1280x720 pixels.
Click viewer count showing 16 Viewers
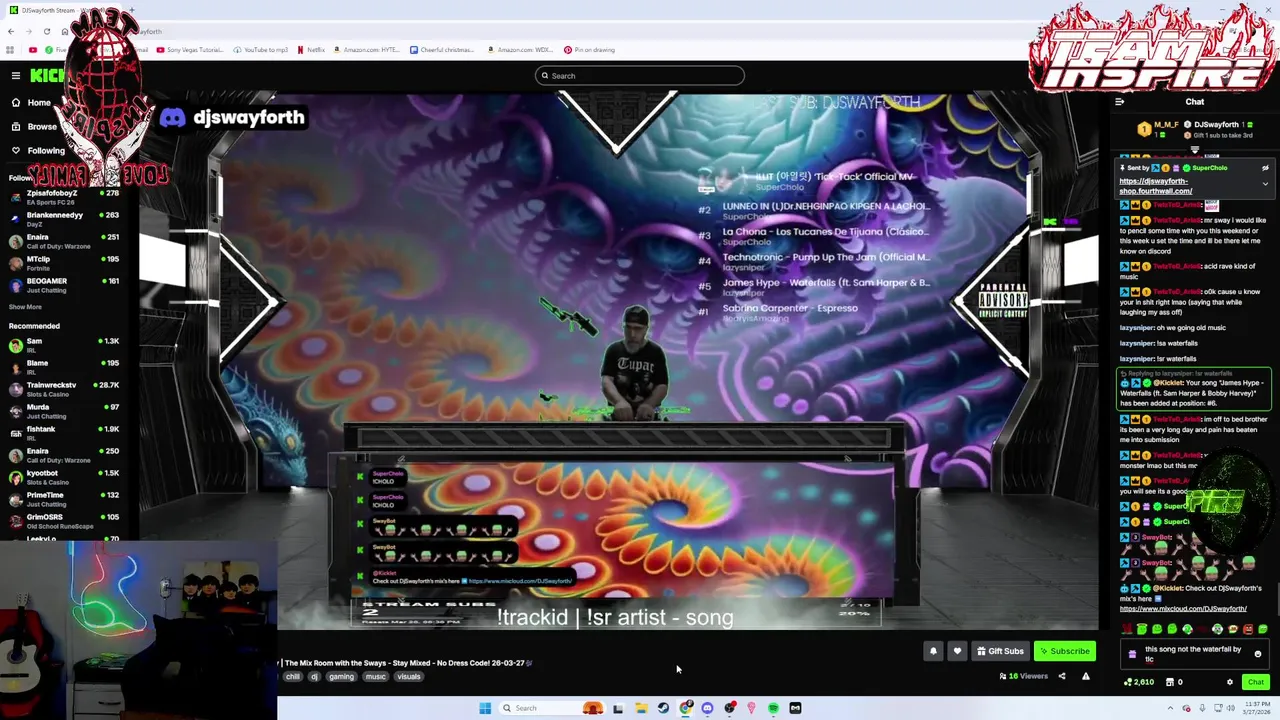pyautogui.click(x=1023, y=676)
